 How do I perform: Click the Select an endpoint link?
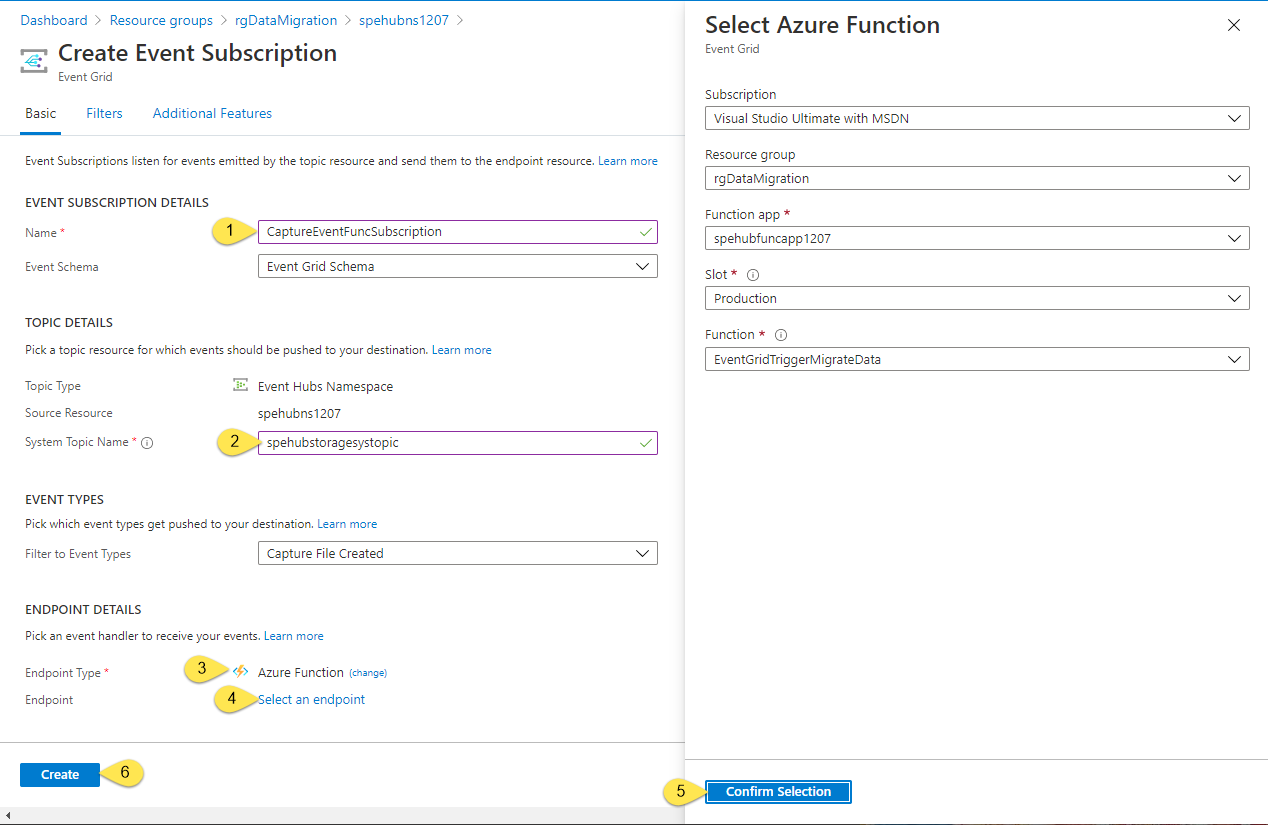(311, 699)
